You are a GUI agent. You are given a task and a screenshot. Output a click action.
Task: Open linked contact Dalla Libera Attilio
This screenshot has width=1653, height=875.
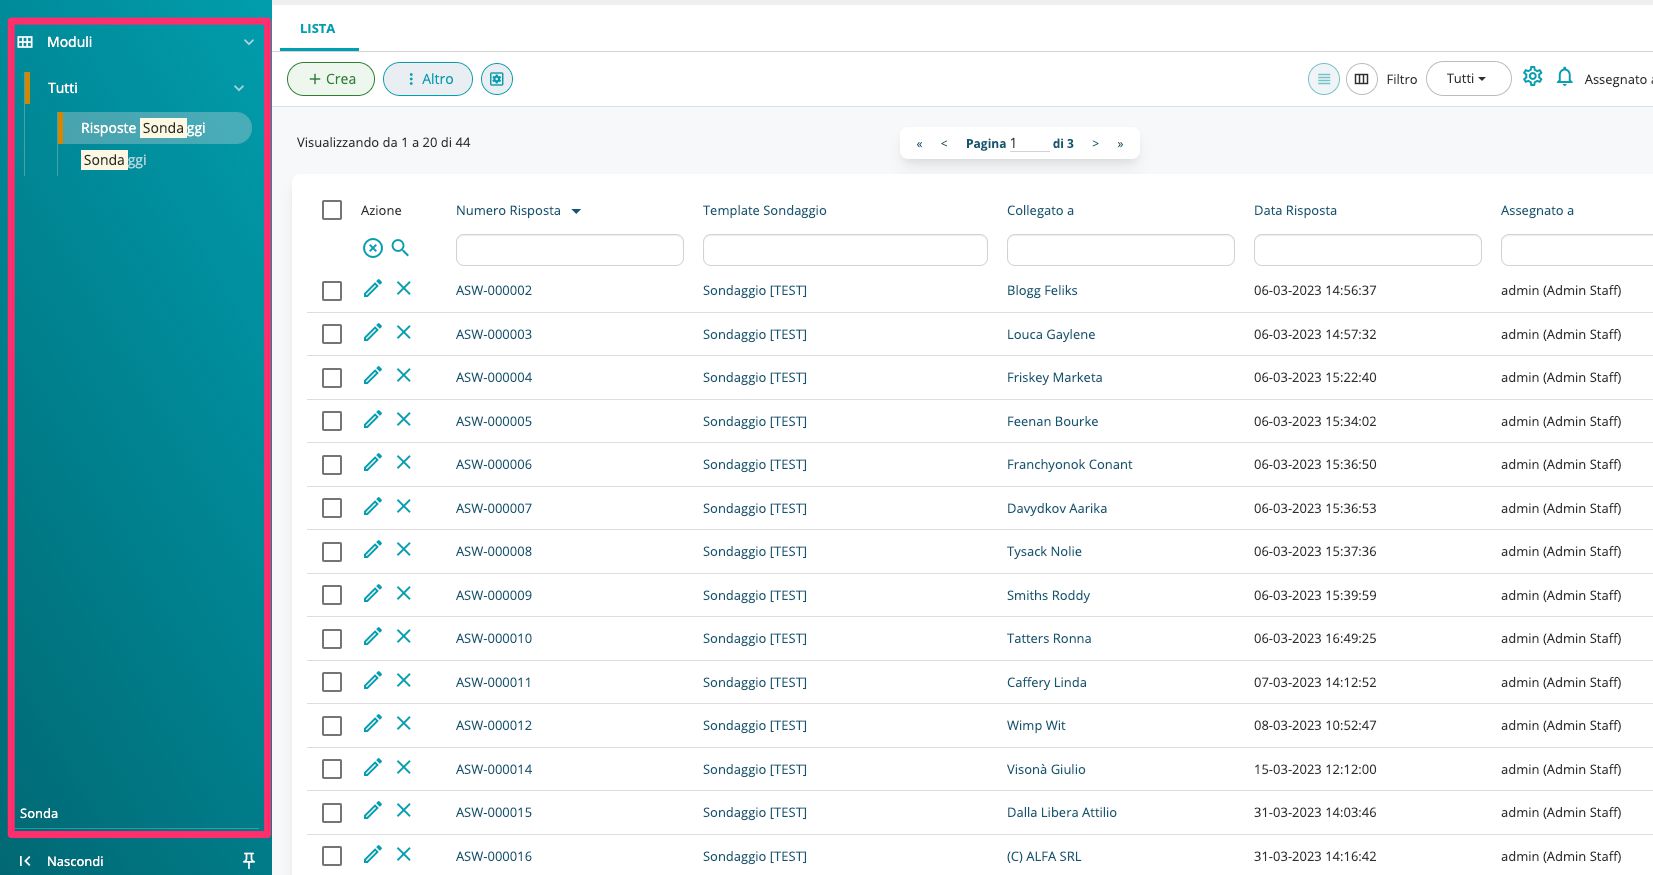[1061, 813]
